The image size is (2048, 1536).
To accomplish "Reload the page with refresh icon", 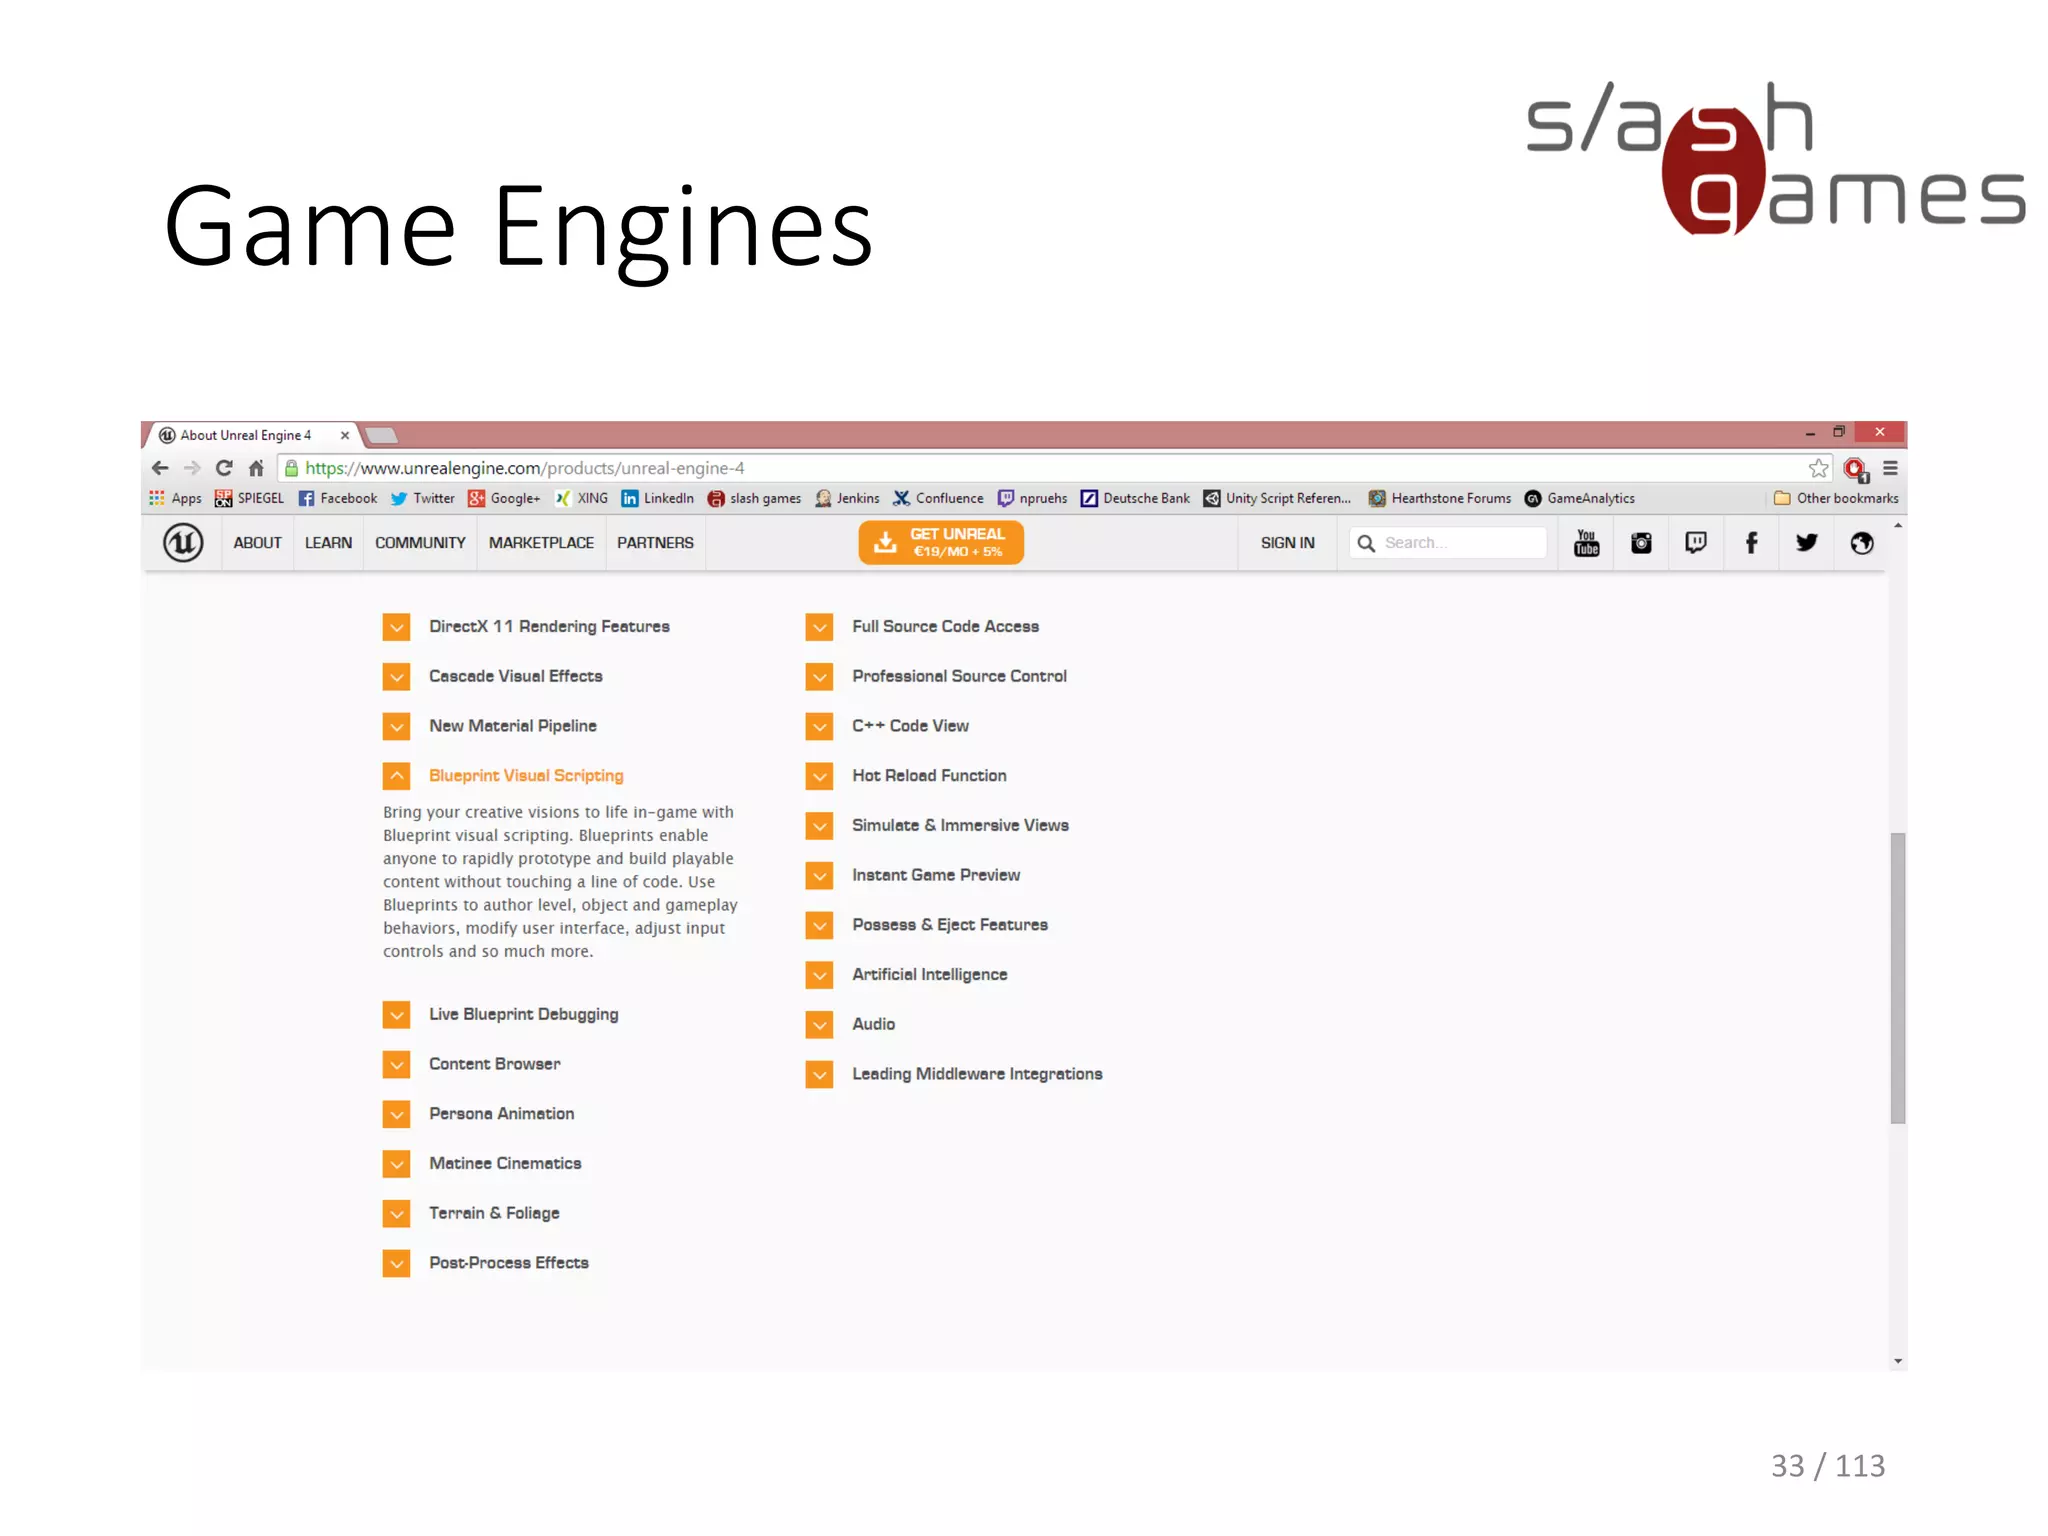I will (x=224, y=468).
